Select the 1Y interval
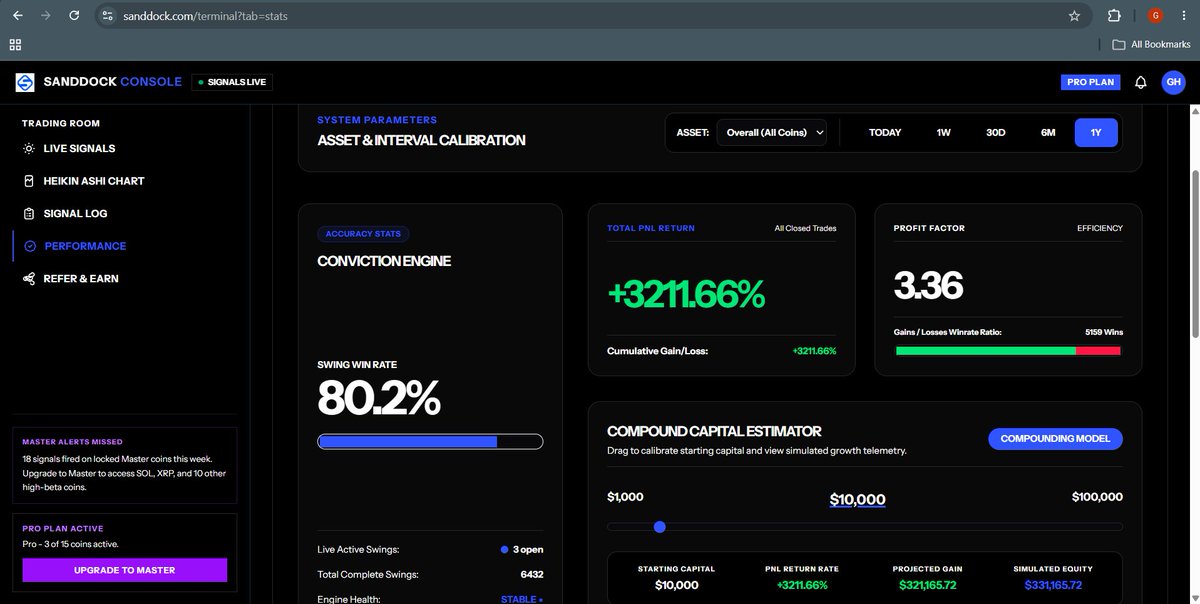This screenshot has height=604, width=1200. click(1096, 132)
